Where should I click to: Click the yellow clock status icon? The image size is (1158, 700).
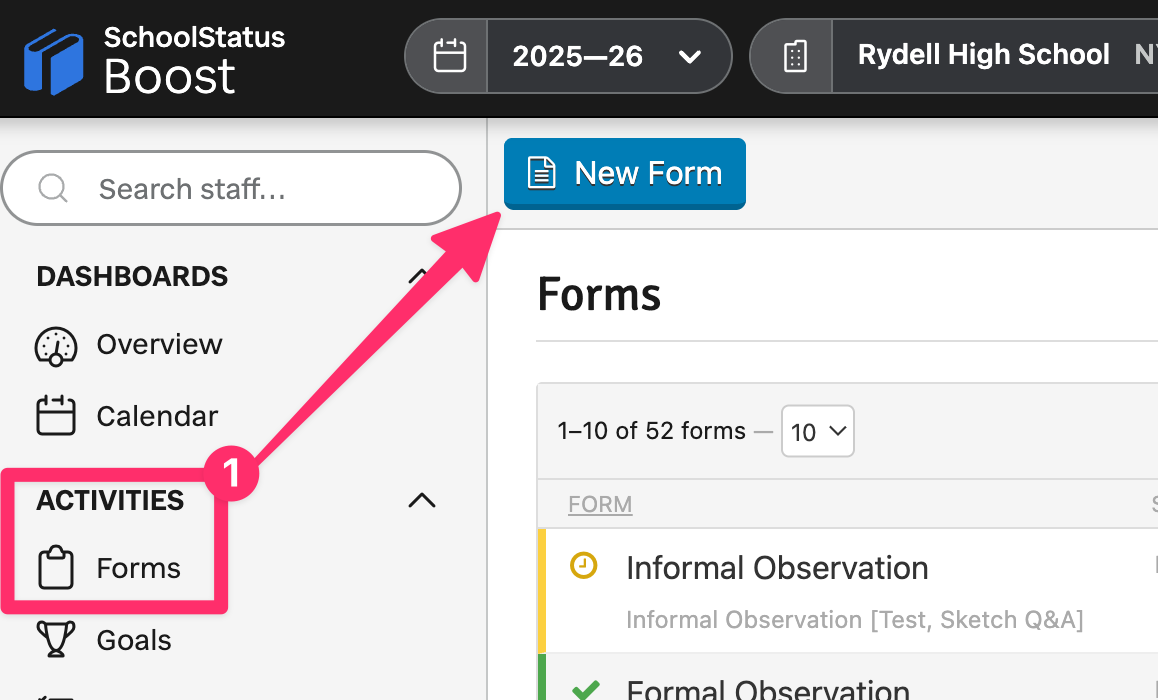[x=583, y=566]
